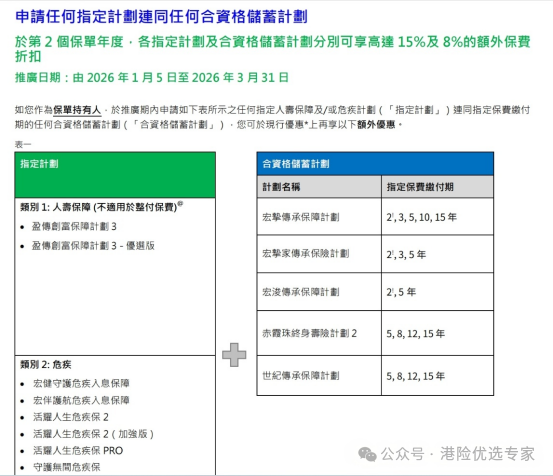
Task: Click the bold 額外優惠 text
Action: (x=376, y=124)
